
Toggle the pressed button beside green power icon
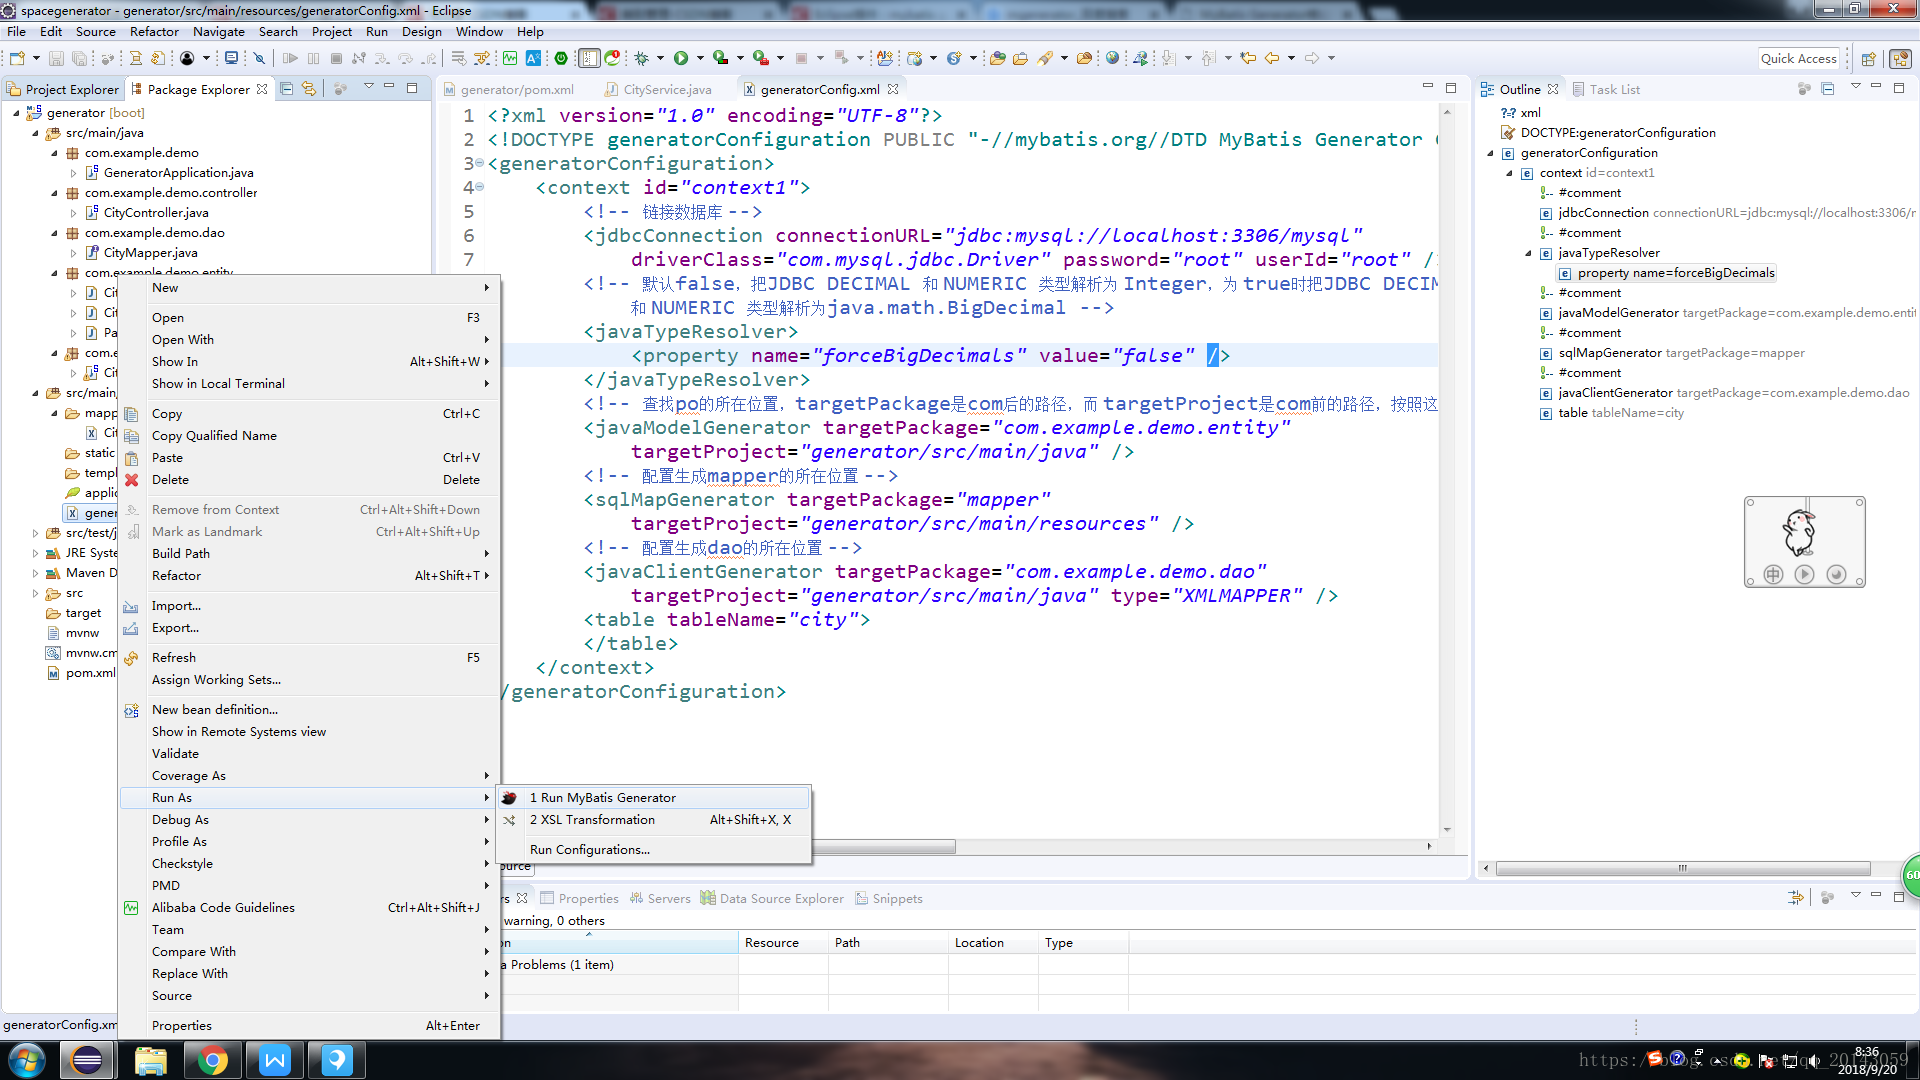pos(590,58)
